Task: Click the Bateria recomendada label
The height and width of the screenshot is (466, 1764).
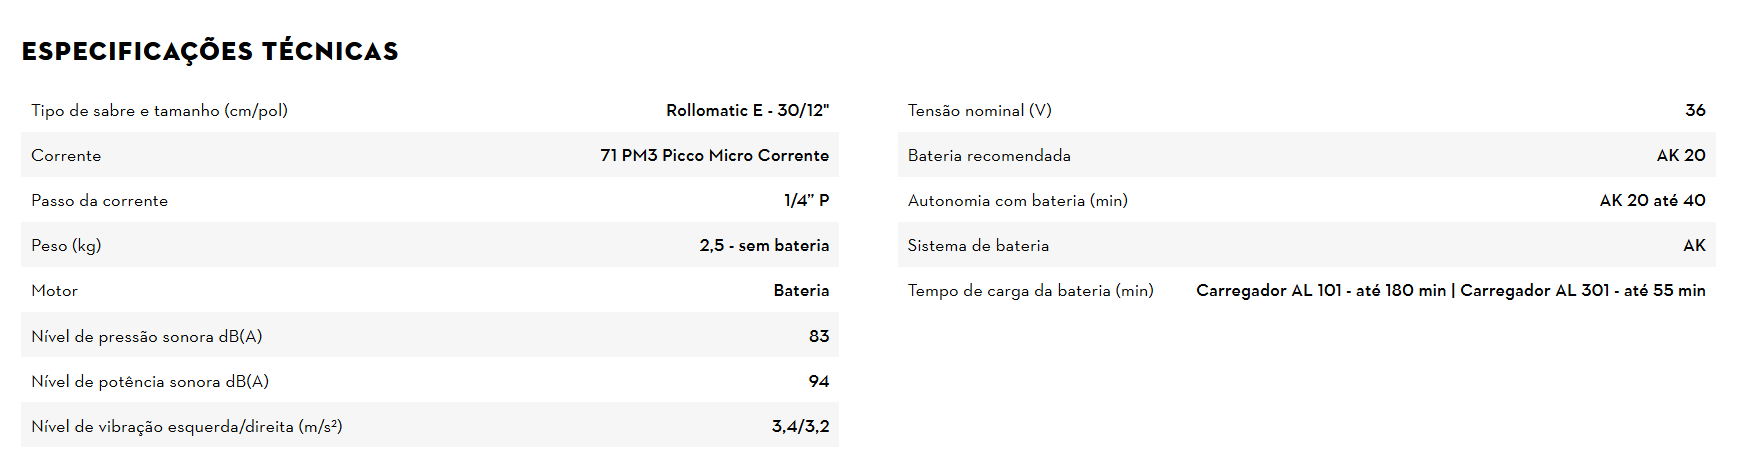Action: tap(988, 155)
